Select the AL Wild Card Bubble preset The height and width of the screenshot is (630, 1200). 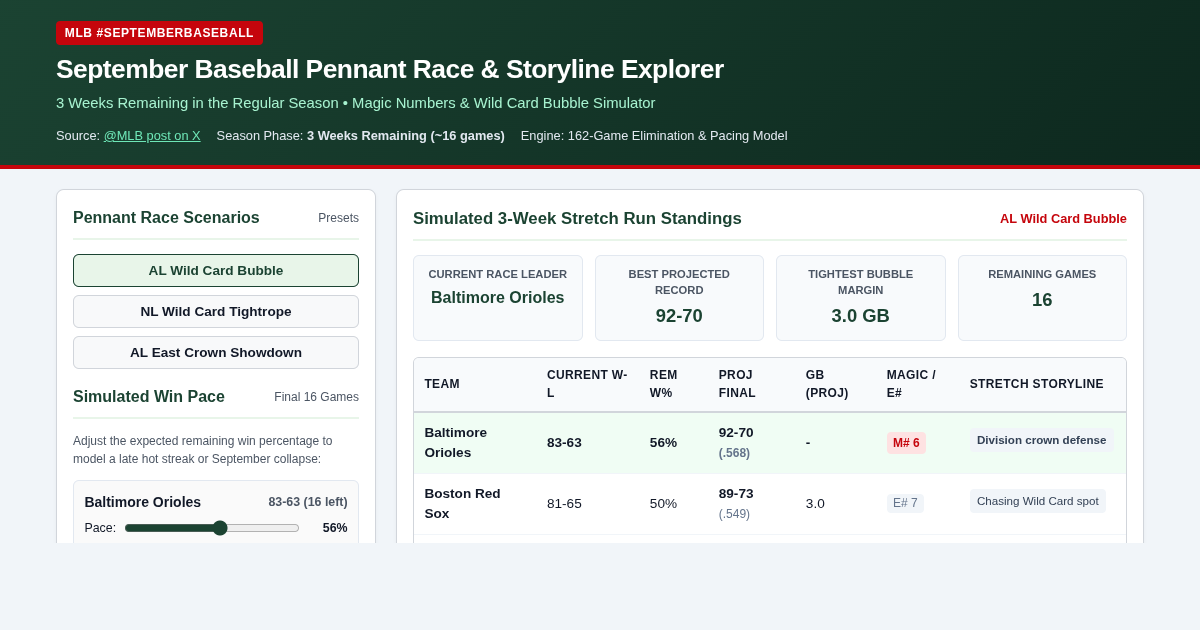click(216, 270)
